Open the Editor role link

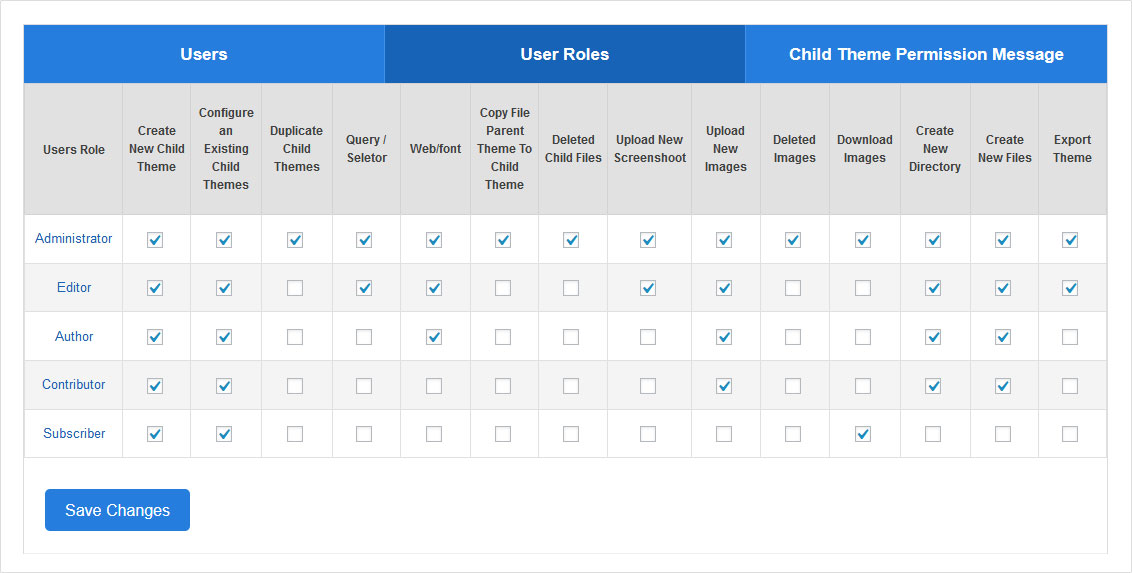click(x=74, y=288)
